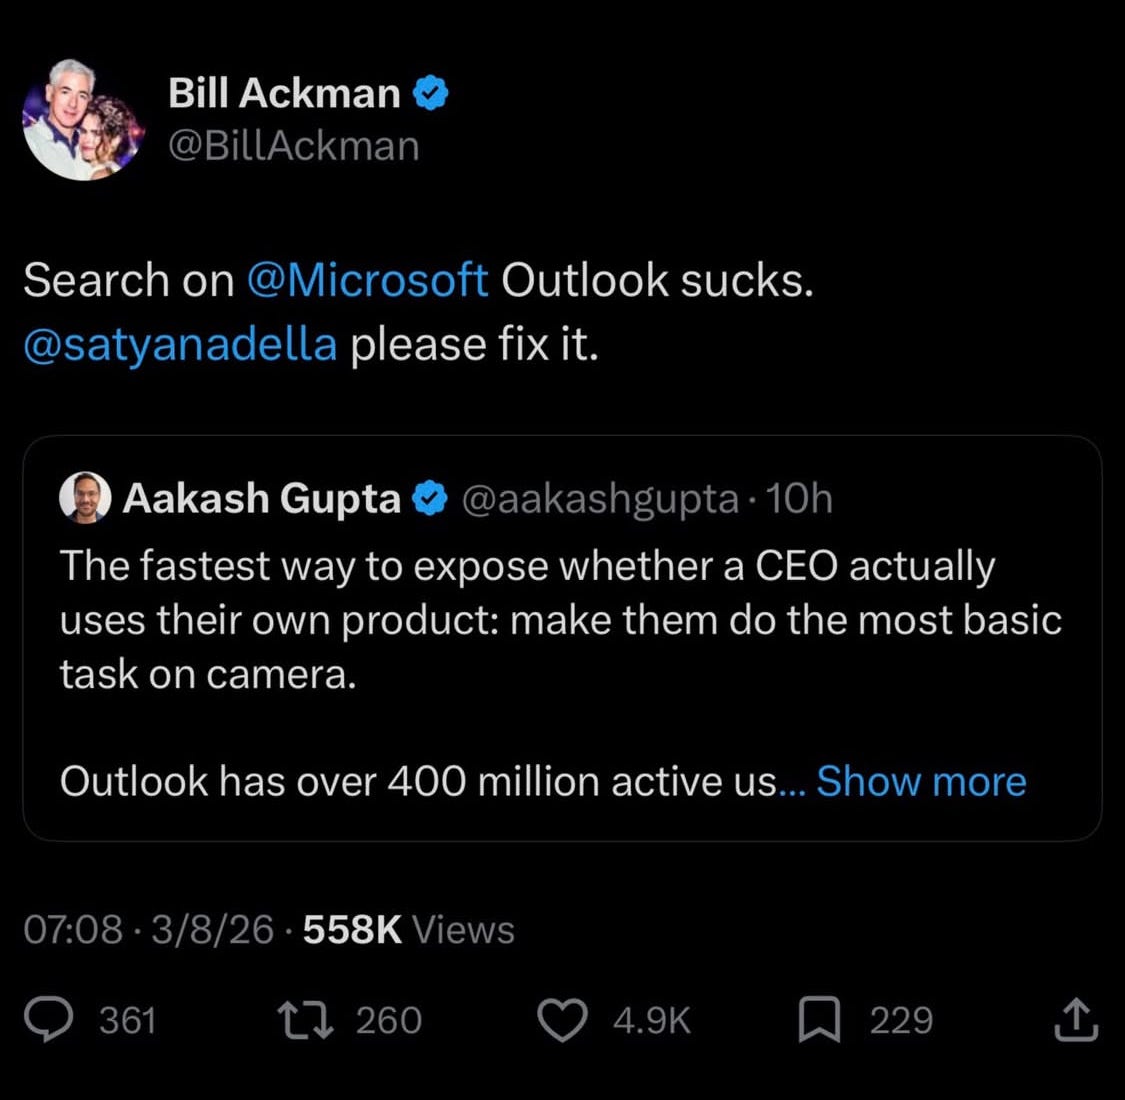Click Bill Ackman's verified badge
The height and width of the screenshot is (1100, 1125).
[x=430, y=93]
